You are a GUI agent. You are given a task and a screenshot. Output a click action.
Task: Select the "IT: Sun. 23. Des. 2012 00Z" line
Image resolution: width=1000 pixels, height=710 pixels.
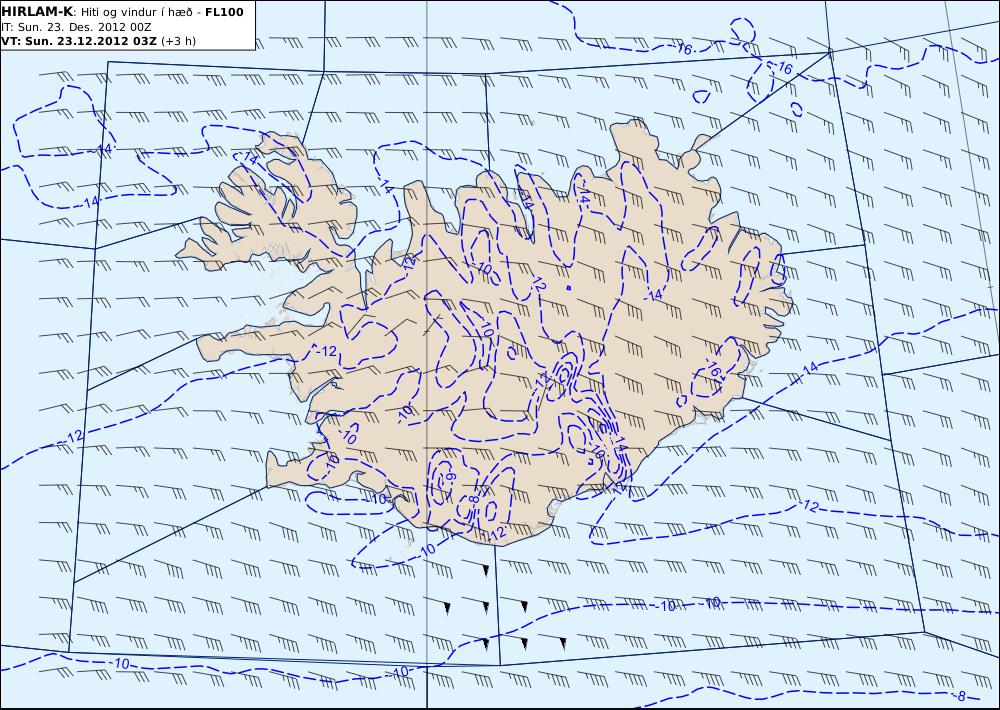(77, 27)
